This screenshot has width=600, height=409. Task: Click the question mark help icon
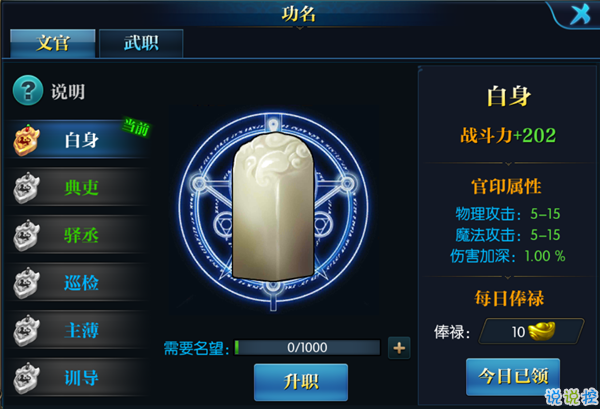point(28,91)
